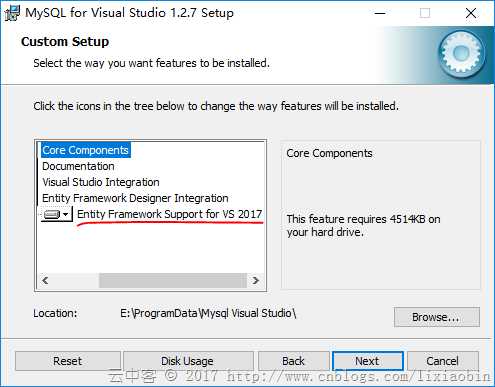Image resolution: width=495 pixels, height=387 pixels.
Task: Select Entity Framework Designer Integration
Action: [135, 198]
